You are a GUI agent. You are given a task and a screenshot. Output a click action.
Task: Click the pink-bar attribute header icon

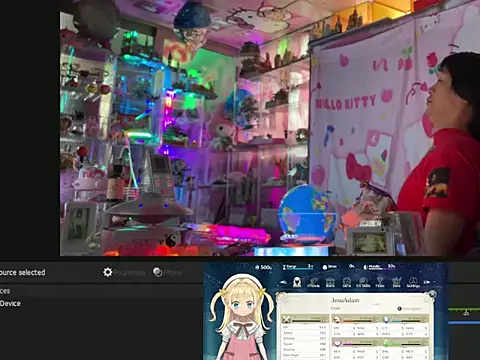click(337, 343)
